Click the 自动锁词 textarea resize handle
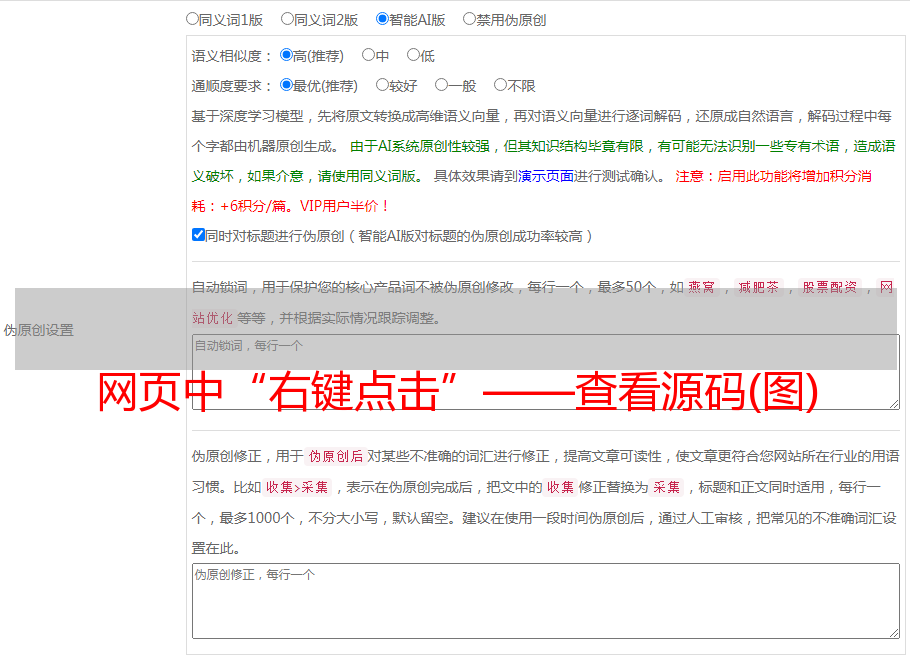Viewport: 911px width, 658px height. tap(893, 403)
